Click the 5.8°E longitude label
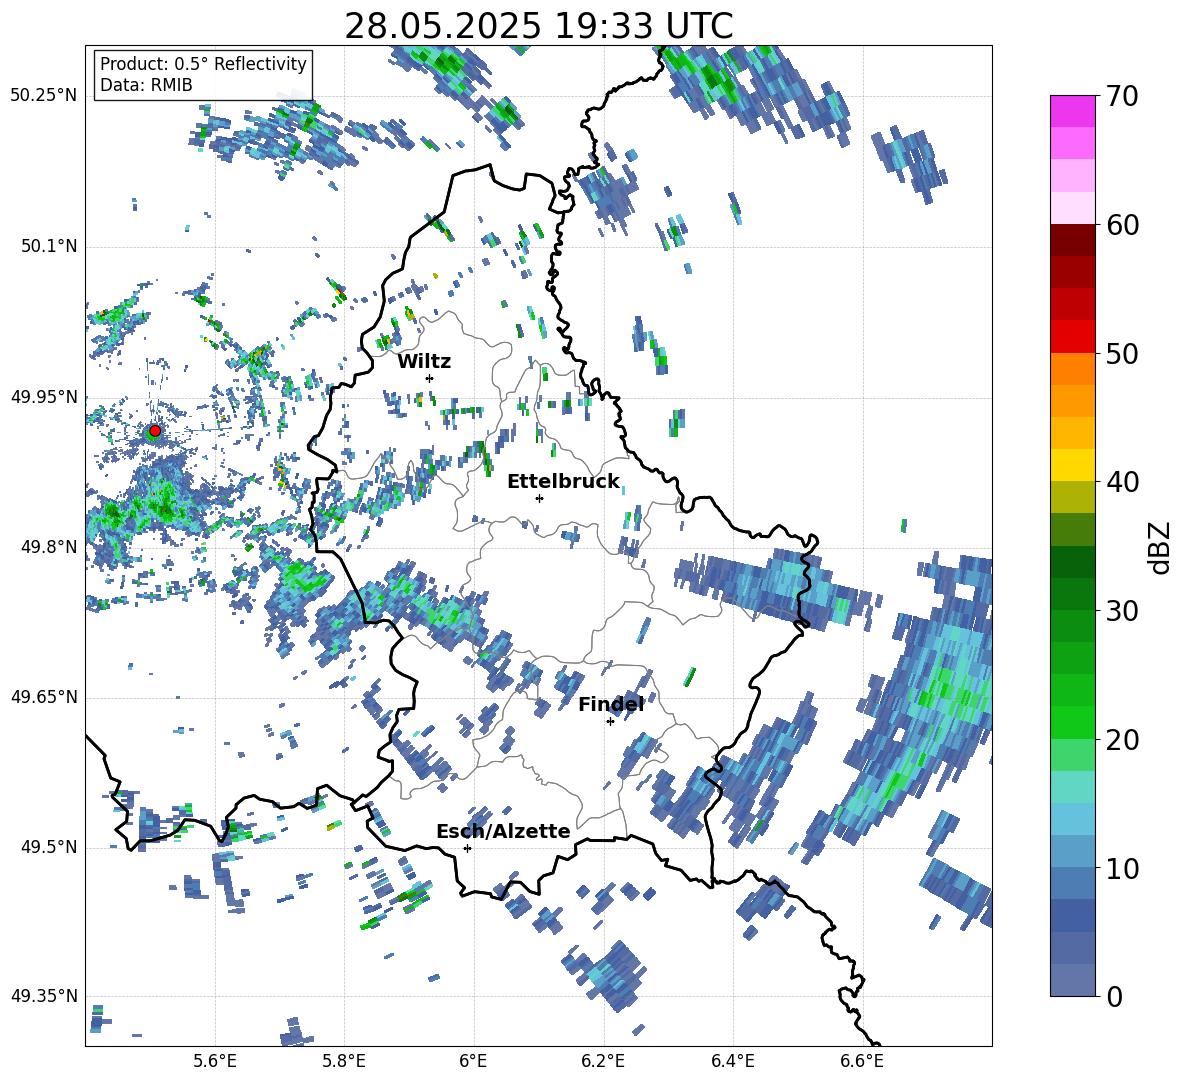Viewport: 1184px width, 1081px height. [x=344, y=1061]
